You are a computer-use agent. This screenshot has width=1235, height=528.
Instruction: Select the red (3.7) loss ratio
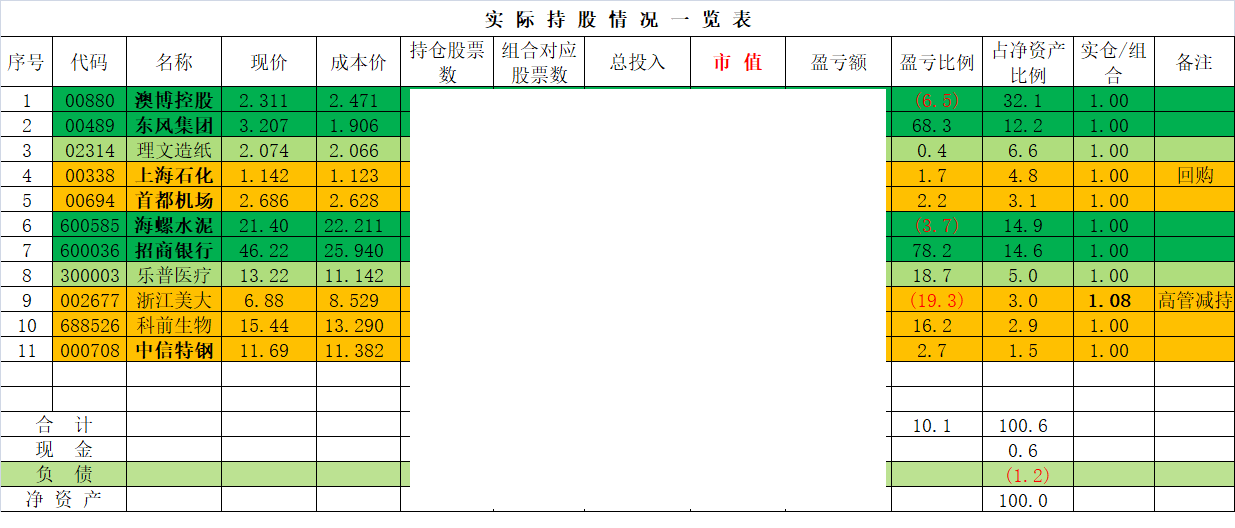[x=937, y=226]
